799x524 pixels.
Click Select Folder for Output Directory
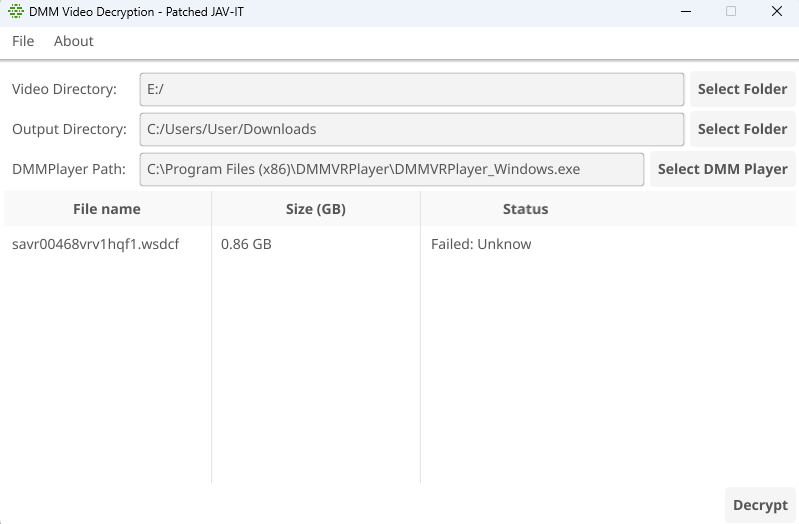coord(742,129)
